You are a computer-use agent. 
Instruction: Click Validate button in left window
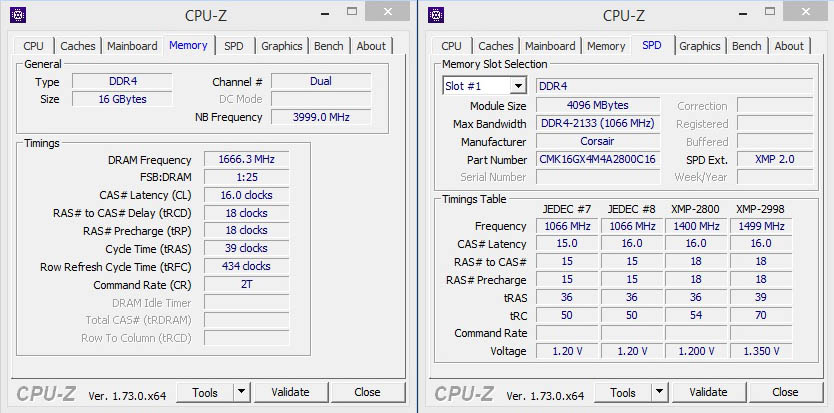[x=290, y=393]
